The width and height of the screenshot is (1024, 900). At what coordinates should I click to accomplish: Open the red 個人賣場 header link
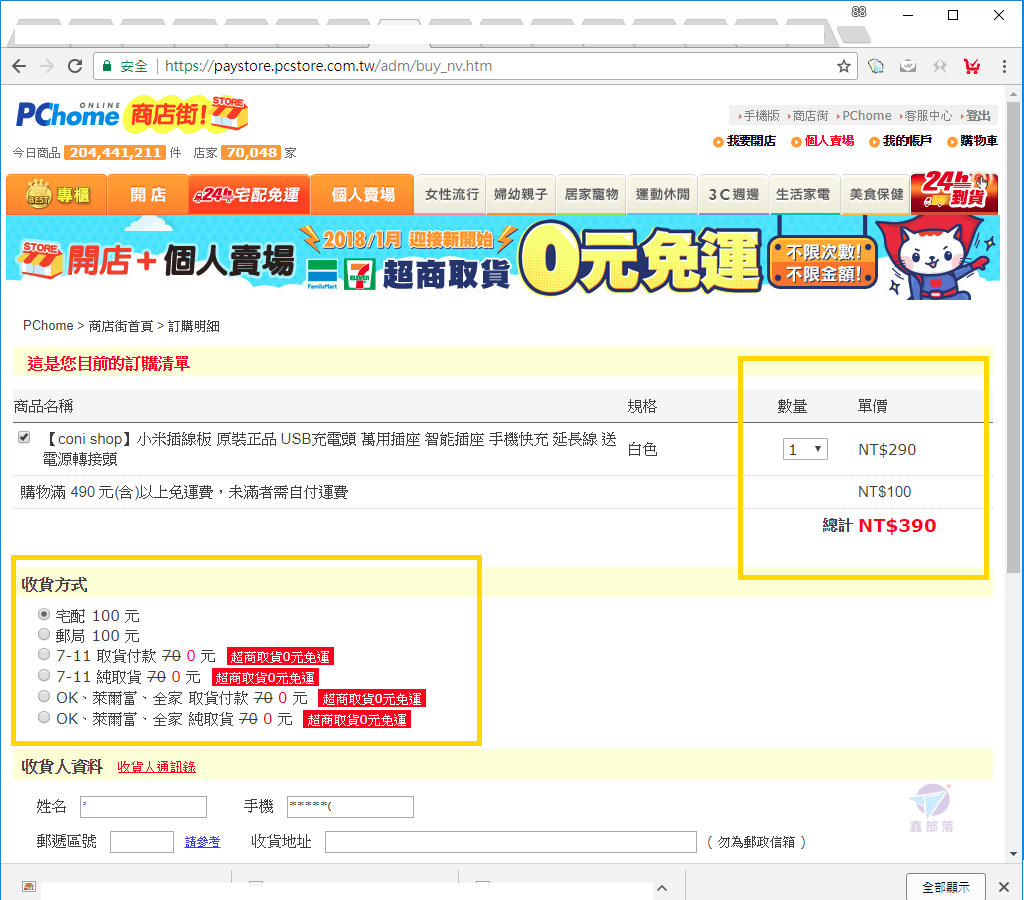coord(829,141)
